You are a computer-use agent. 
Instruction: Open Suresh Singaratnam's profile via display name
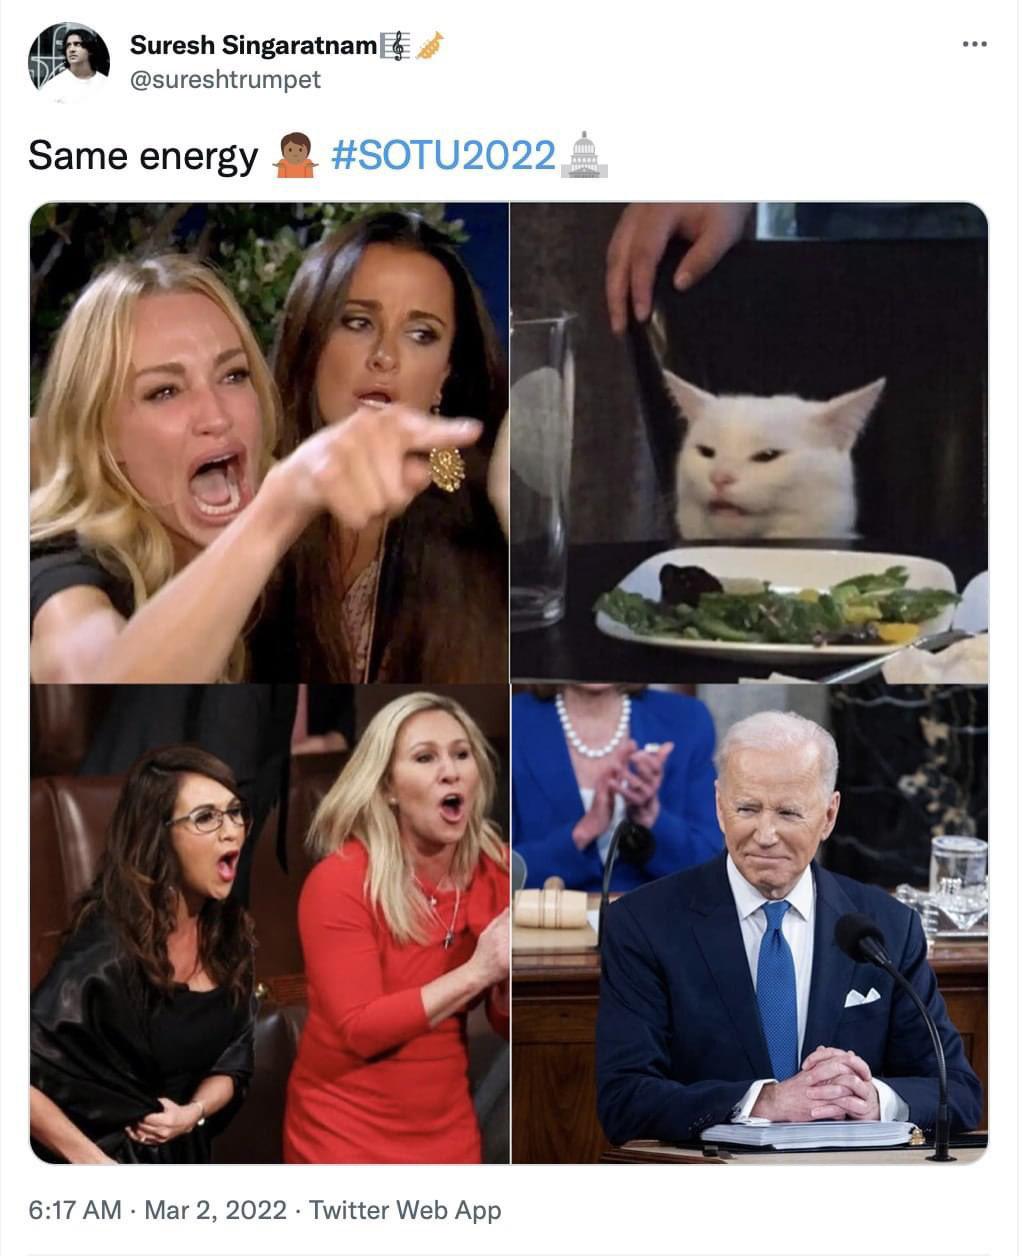254,45
